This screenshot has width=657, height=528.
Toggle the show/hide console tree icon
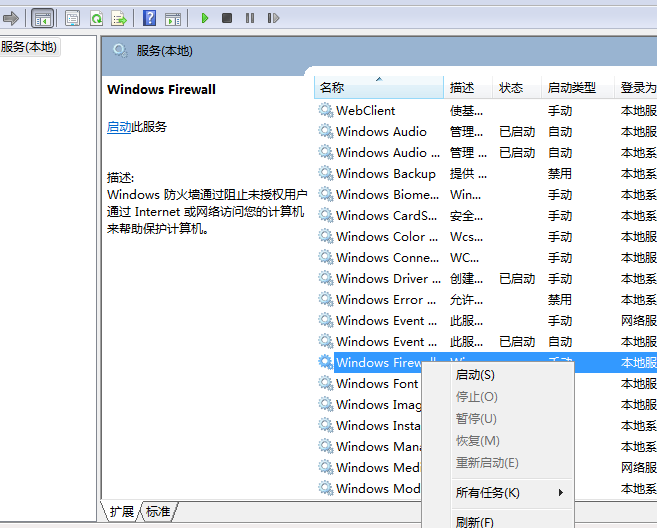click(42, 18)
